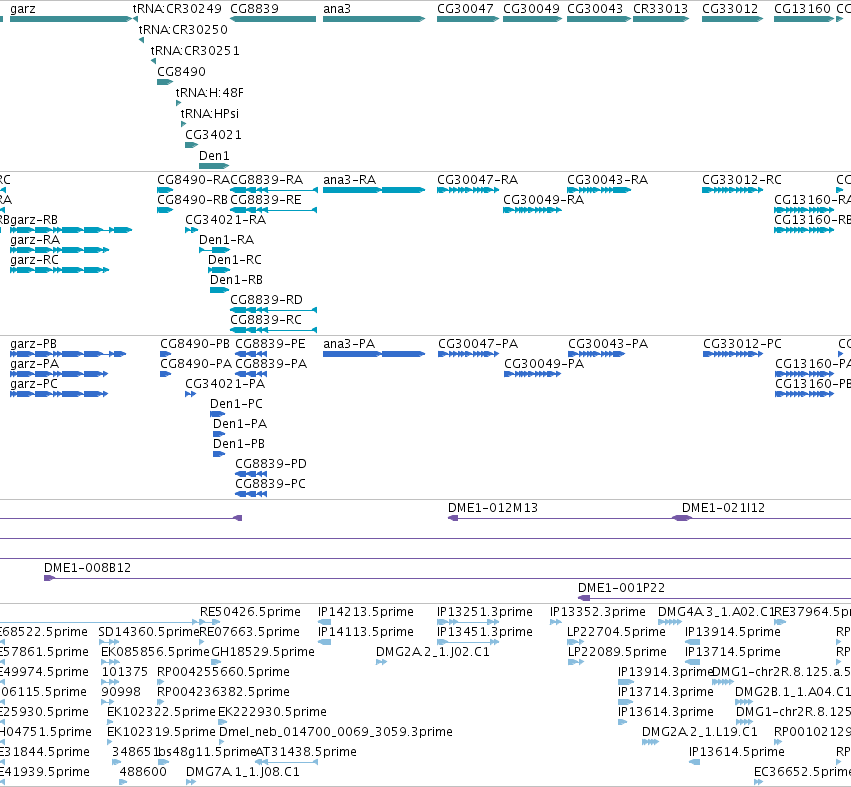Select the RE50426.5prime EST label
Viewport: 851px width, 787px height.
point(250,612)
